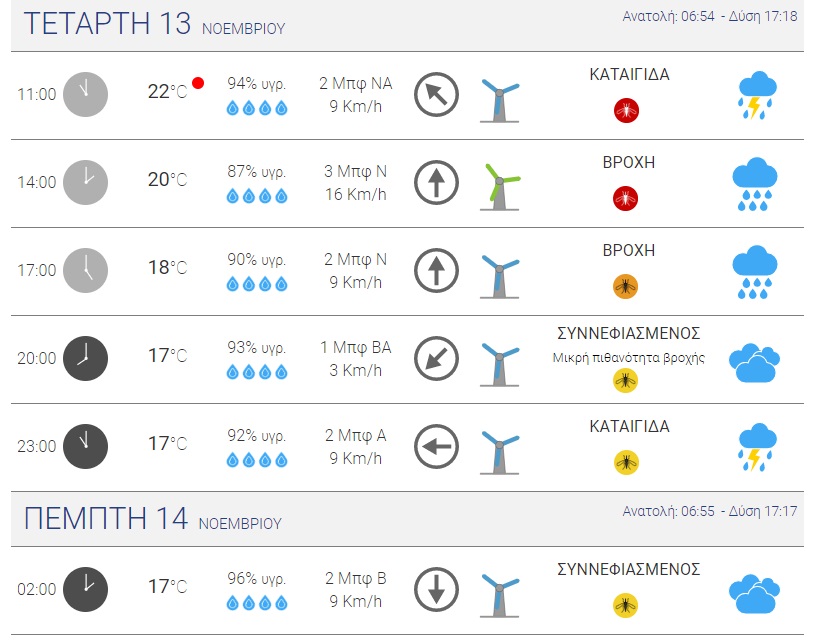This screenshot has height=643, width=827.
Task: Click the rain cloud icon at 14:00
Action: [756, 183]
